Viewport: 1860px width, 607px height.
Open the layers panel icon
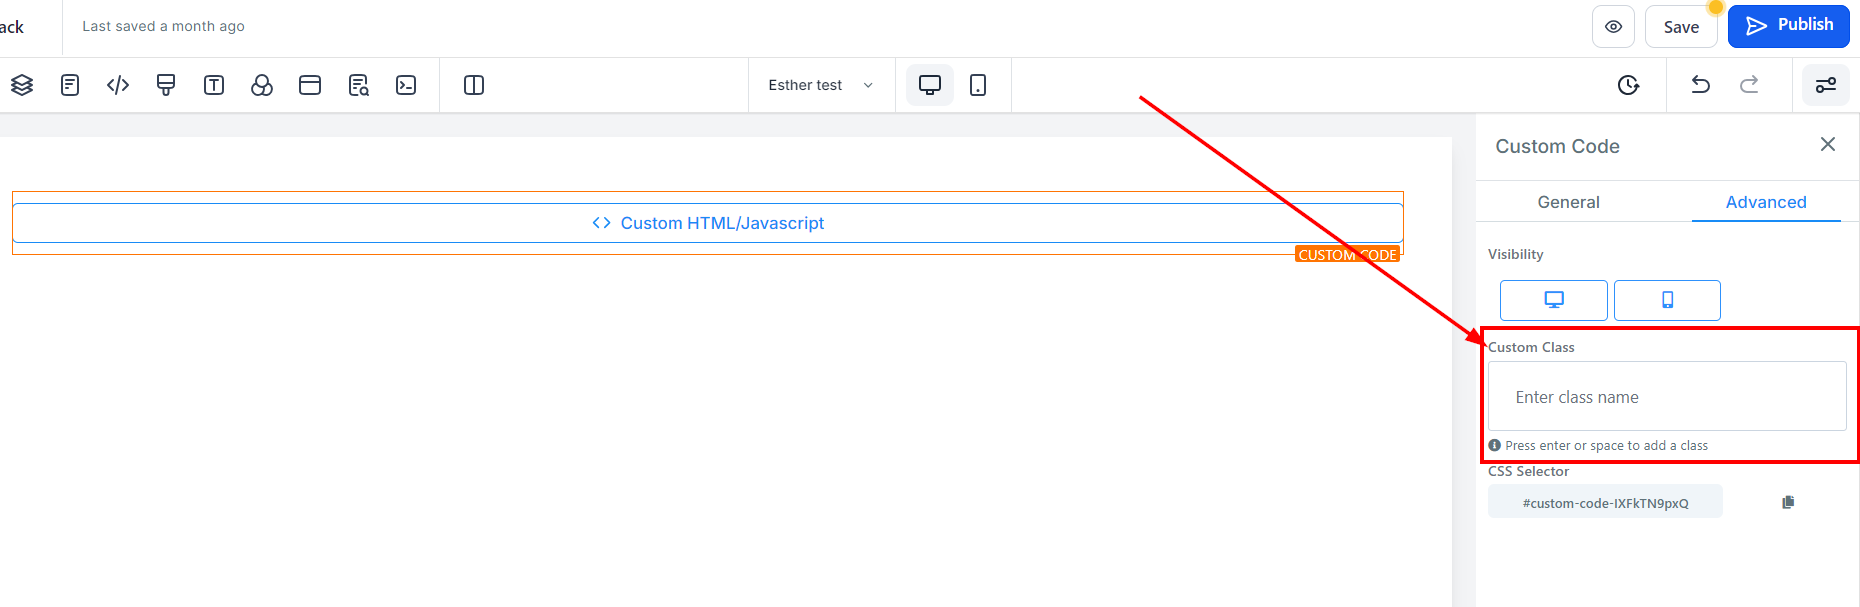tap(22, 85)
